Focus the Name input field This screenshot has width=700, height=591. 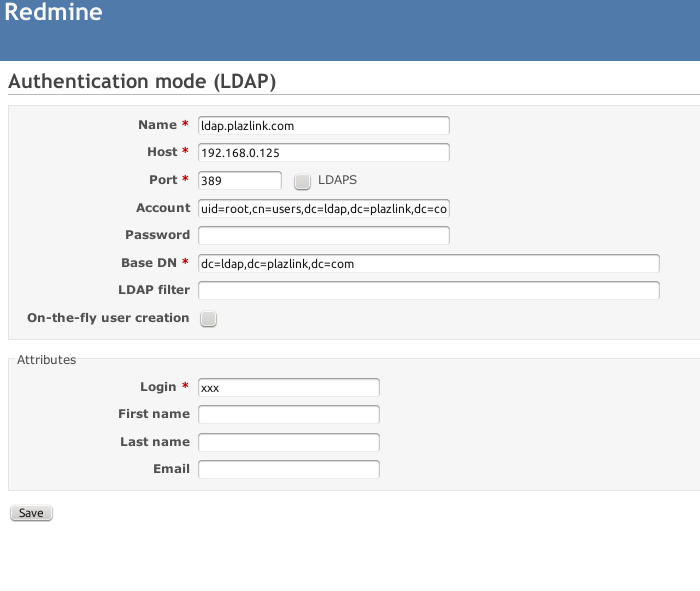tap(324, 125)
